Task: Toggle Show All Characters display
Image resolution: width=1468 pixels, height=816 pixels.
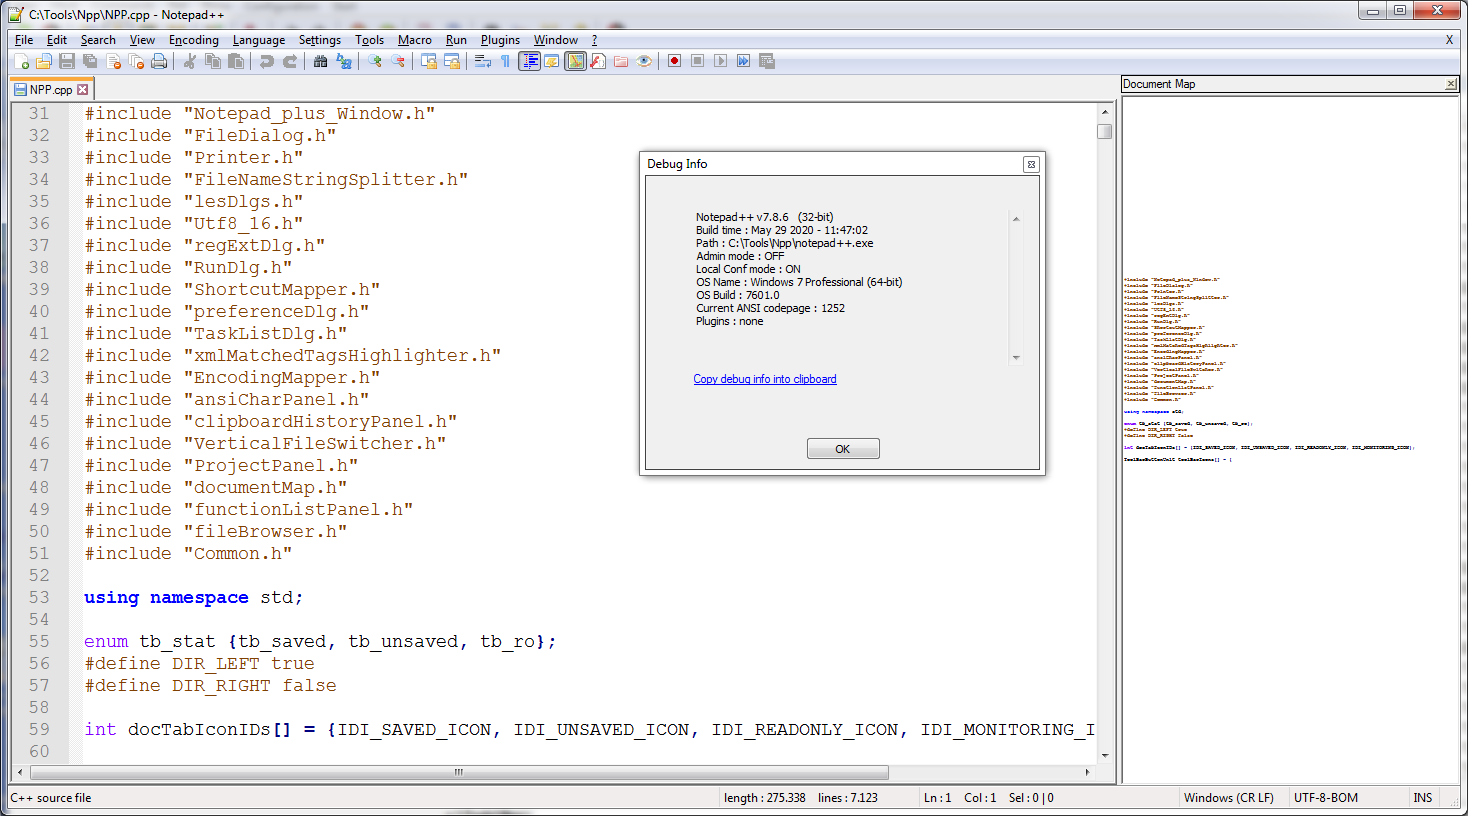Action: point(506,61)
